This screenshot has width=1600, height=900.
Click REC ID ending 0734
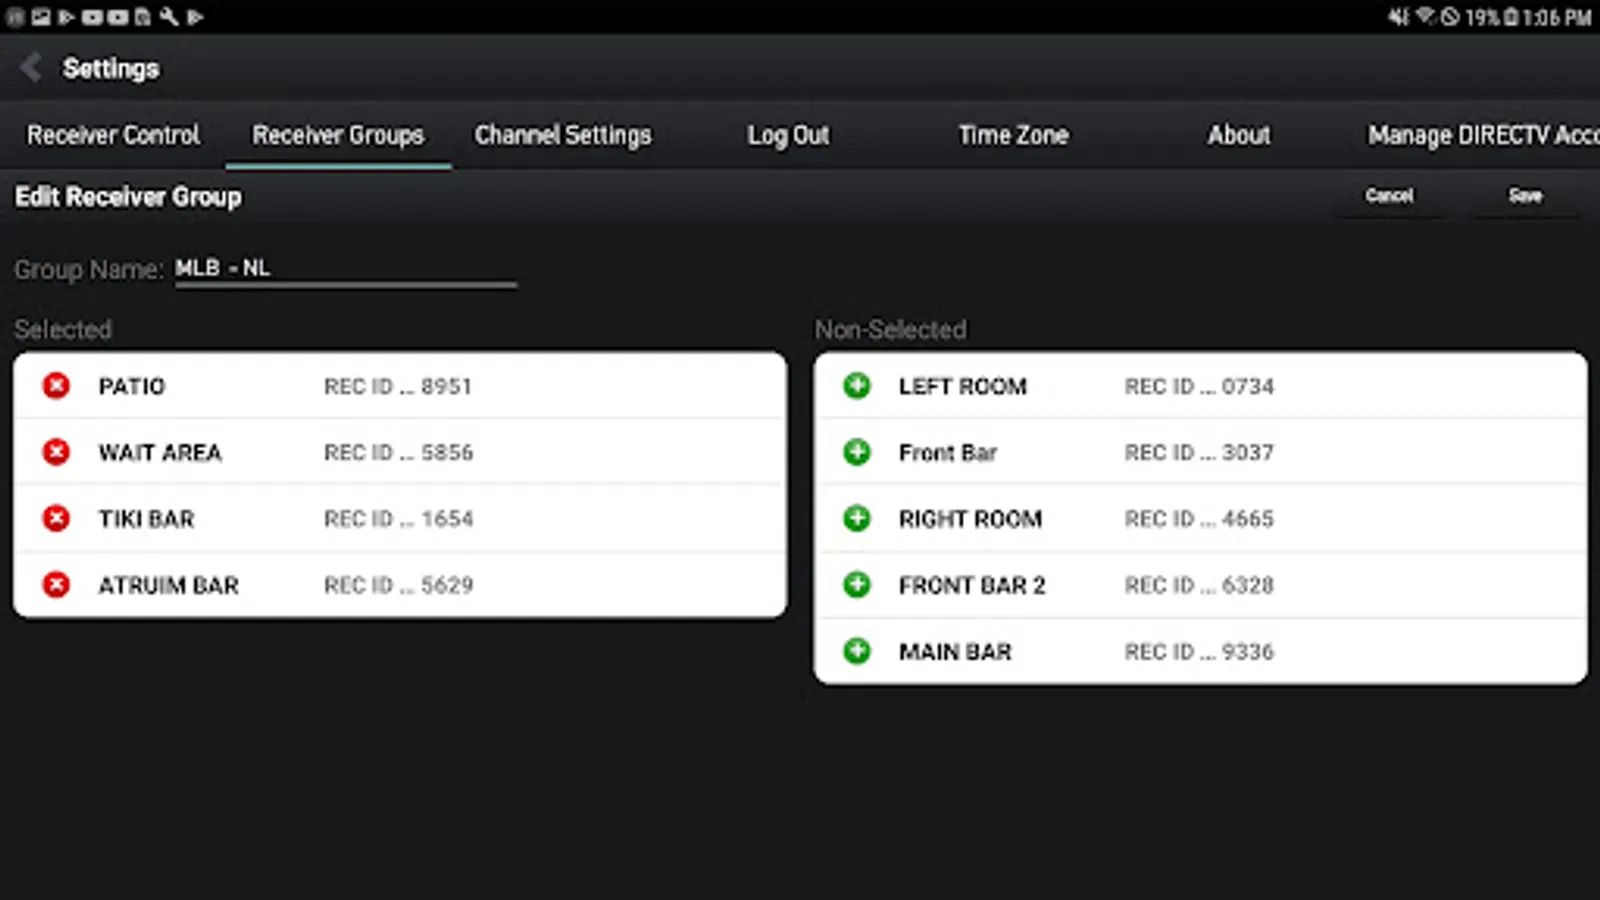coord(1199,386)
